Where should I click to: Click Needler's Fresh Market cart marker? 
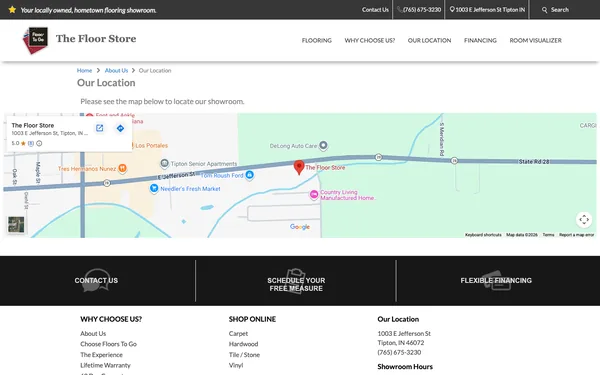(x=154, y=188)
